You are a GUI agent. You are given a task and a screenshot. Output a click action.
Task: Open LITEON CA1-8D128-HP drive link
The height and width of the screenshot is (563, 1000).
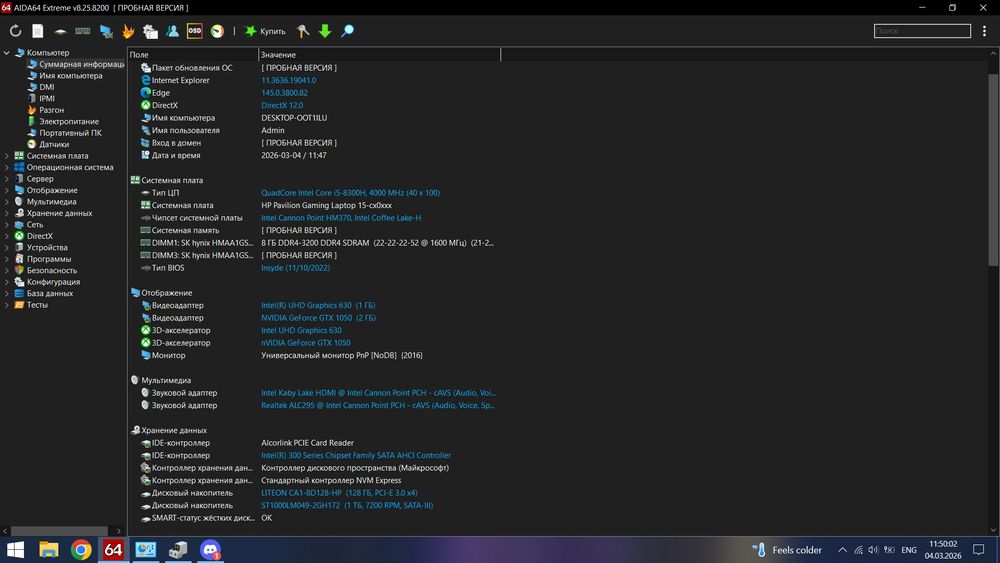(x=339, y=493)
